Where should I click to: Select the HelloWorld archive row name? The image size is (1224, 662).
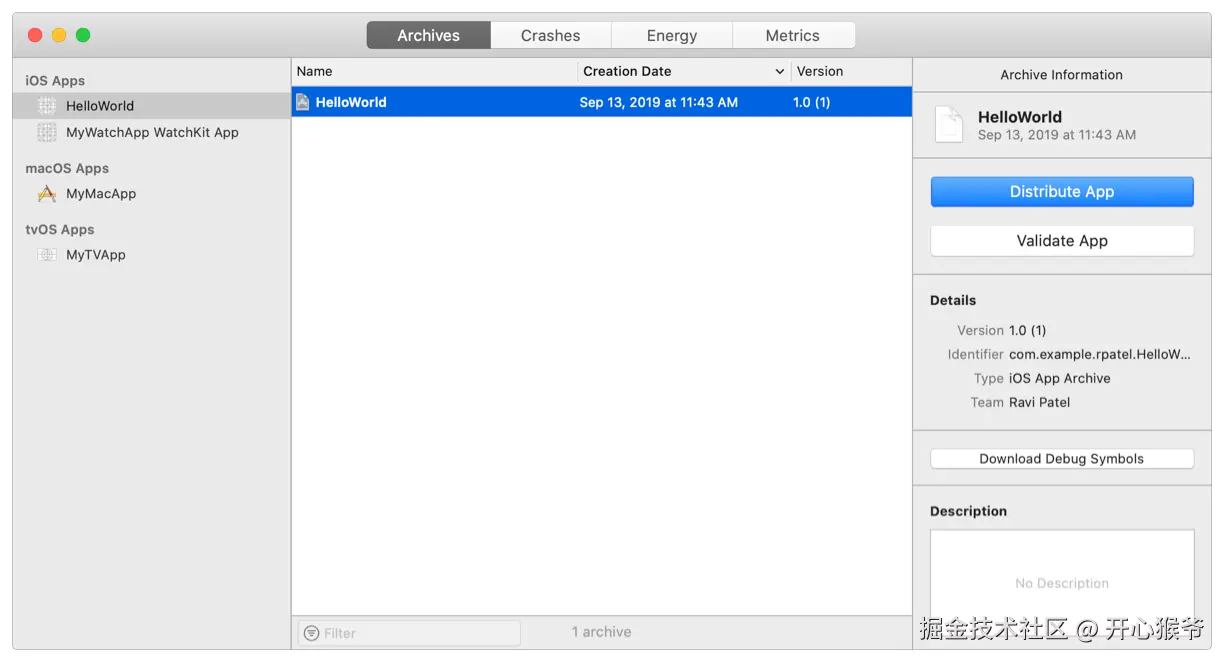351,102
